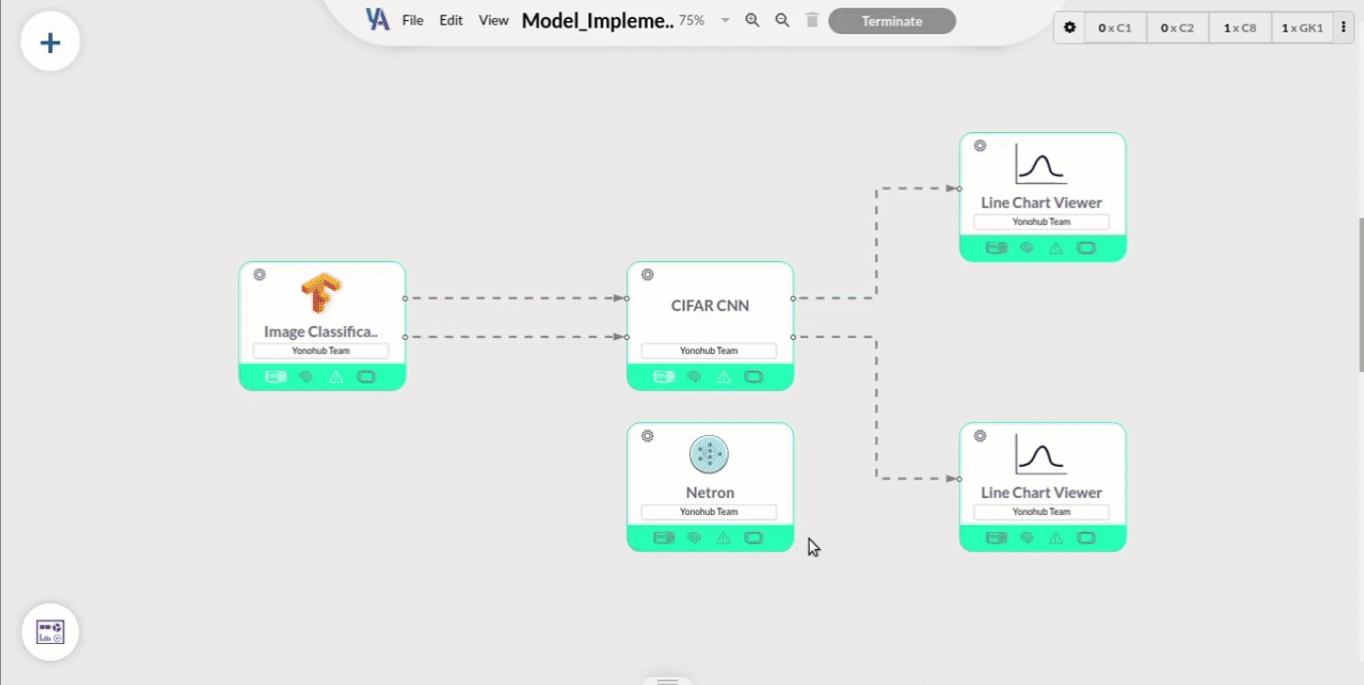Click warning triangle on upper Line Chart Viewer
This screenshot has width=1364, height=685.
click(1056, 248)
